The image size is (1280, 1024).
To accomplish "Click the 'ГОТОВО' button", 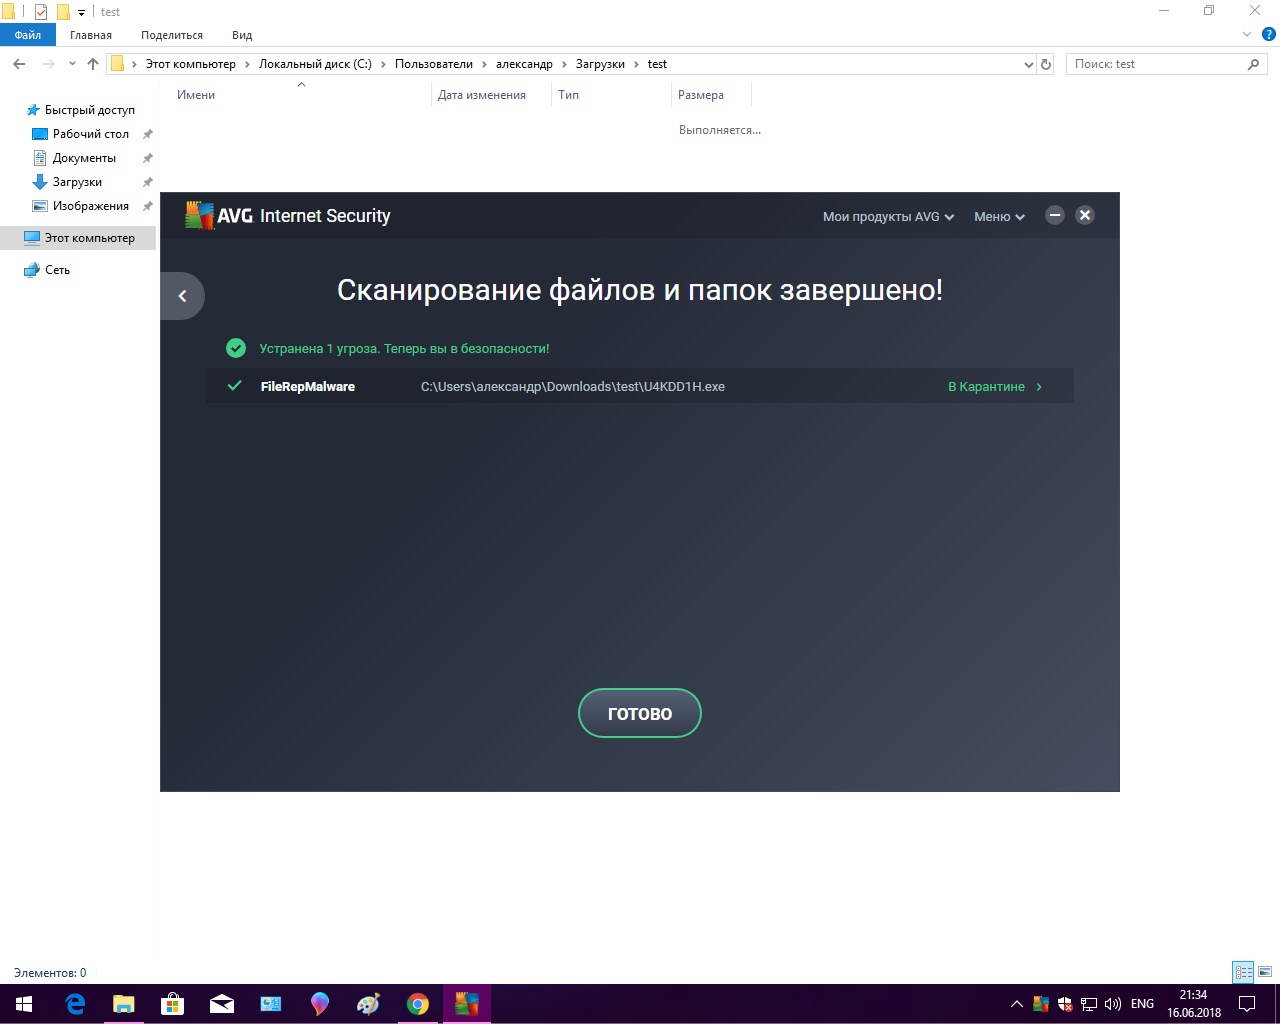I will click(640, 713).
